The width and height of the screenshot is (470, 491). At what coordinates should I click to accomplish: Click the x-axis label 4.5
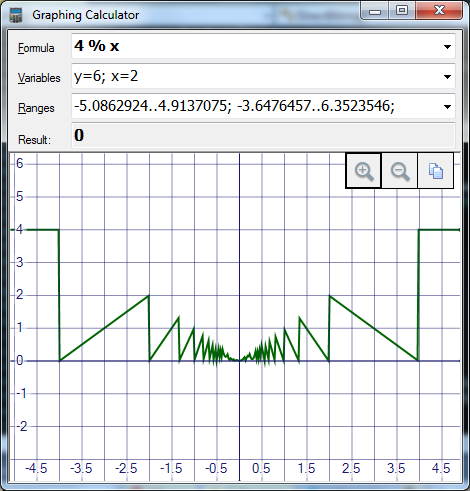click(x=441, y=468)
